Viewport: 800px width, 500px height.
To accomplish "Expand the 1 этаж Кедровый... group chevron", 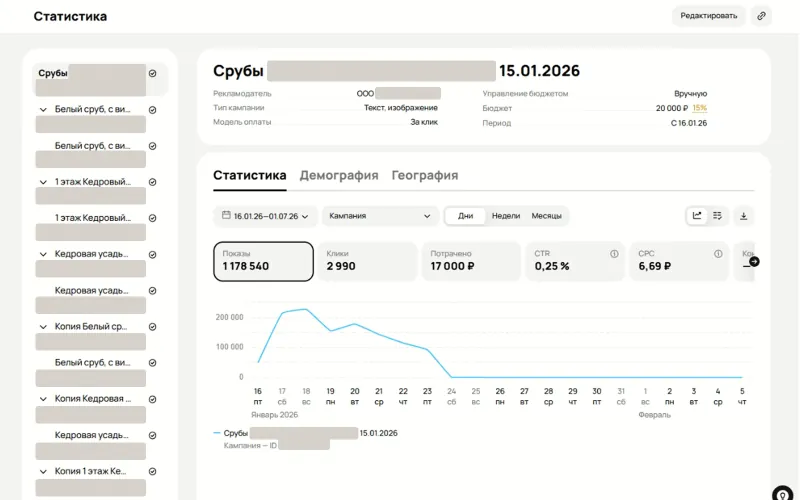I will 43,182.
